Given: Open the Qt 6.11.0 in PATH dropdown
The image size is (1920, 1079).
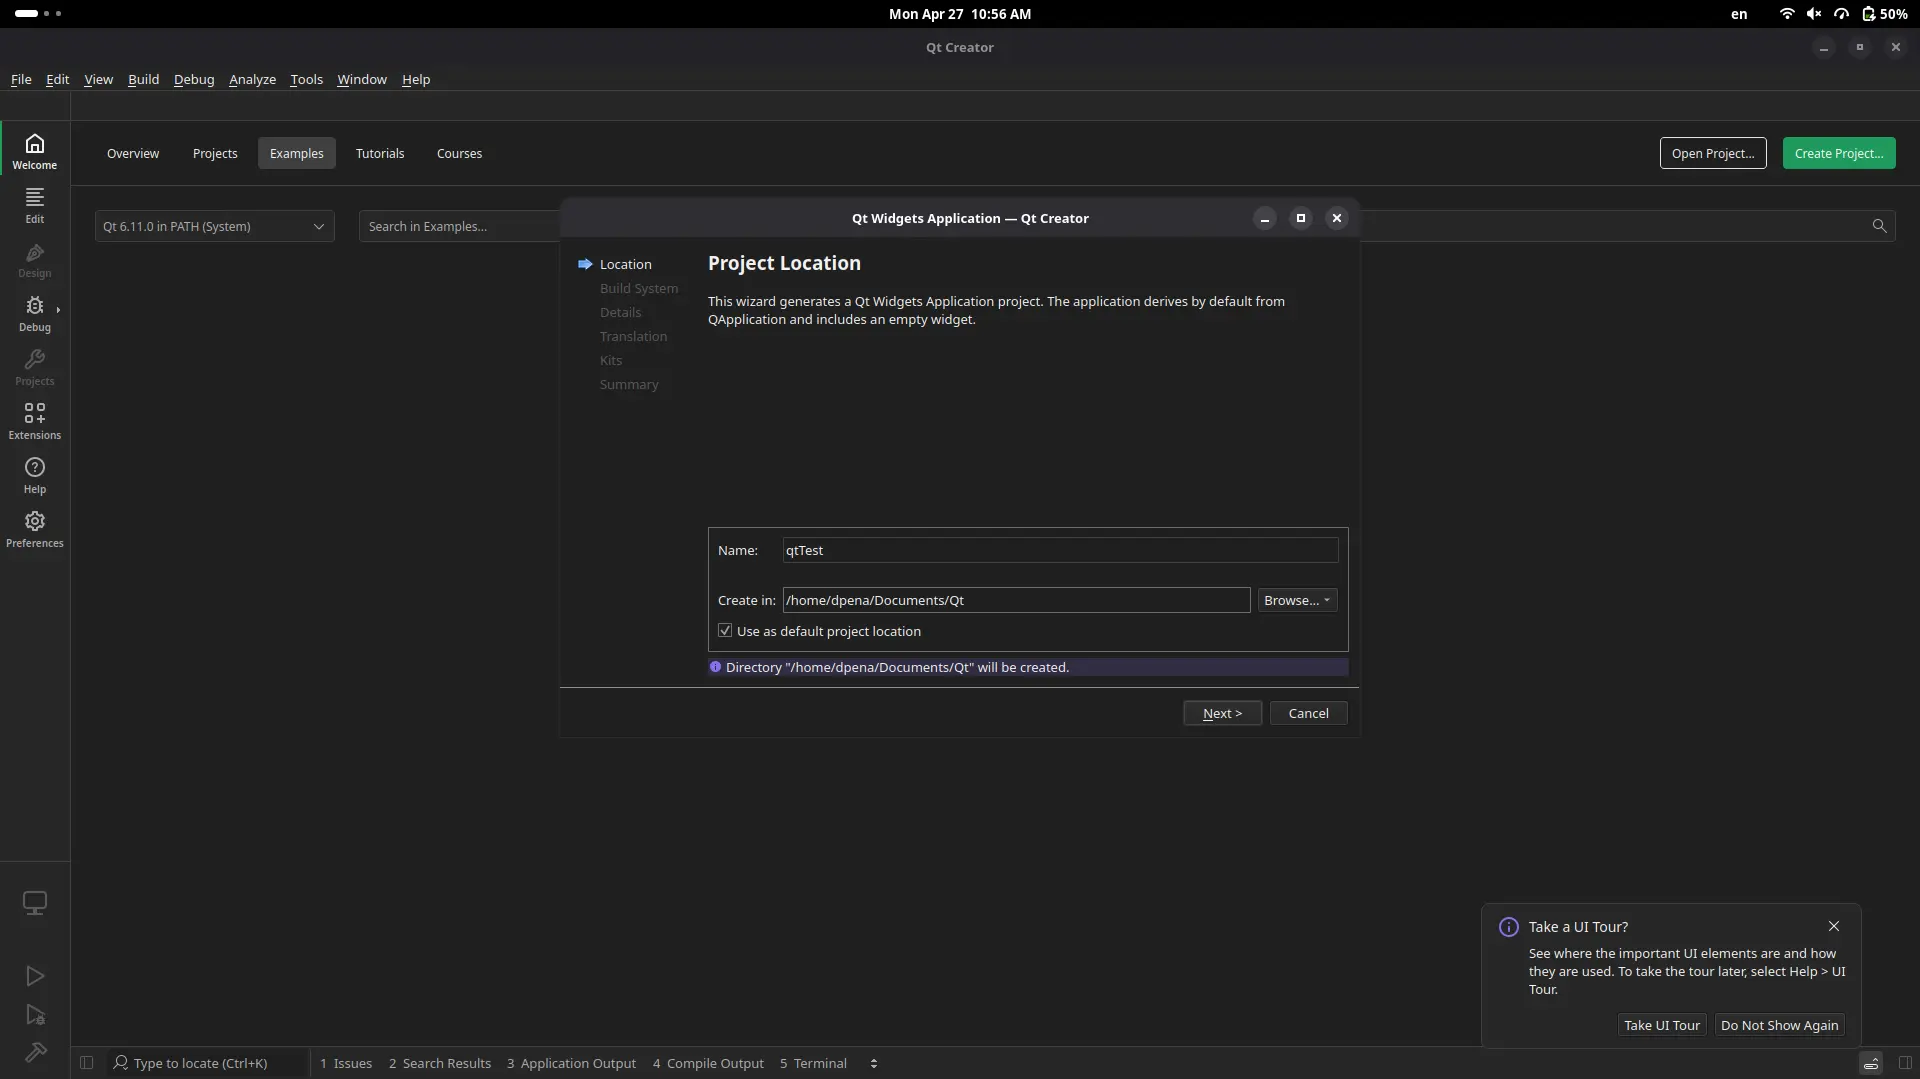Looking at the screenshot, I should pos(215,226).
